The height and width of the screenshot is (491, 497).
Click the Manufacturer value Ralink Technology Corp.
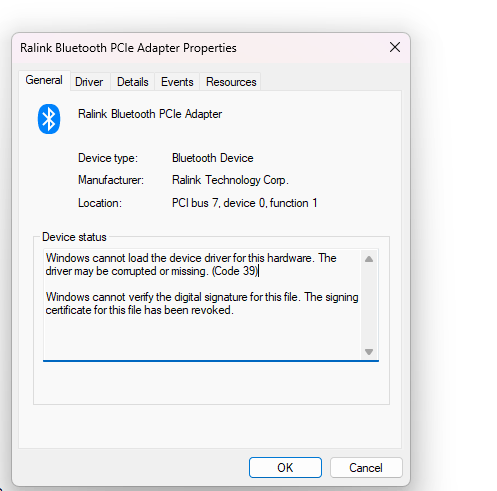pos(230,180)
